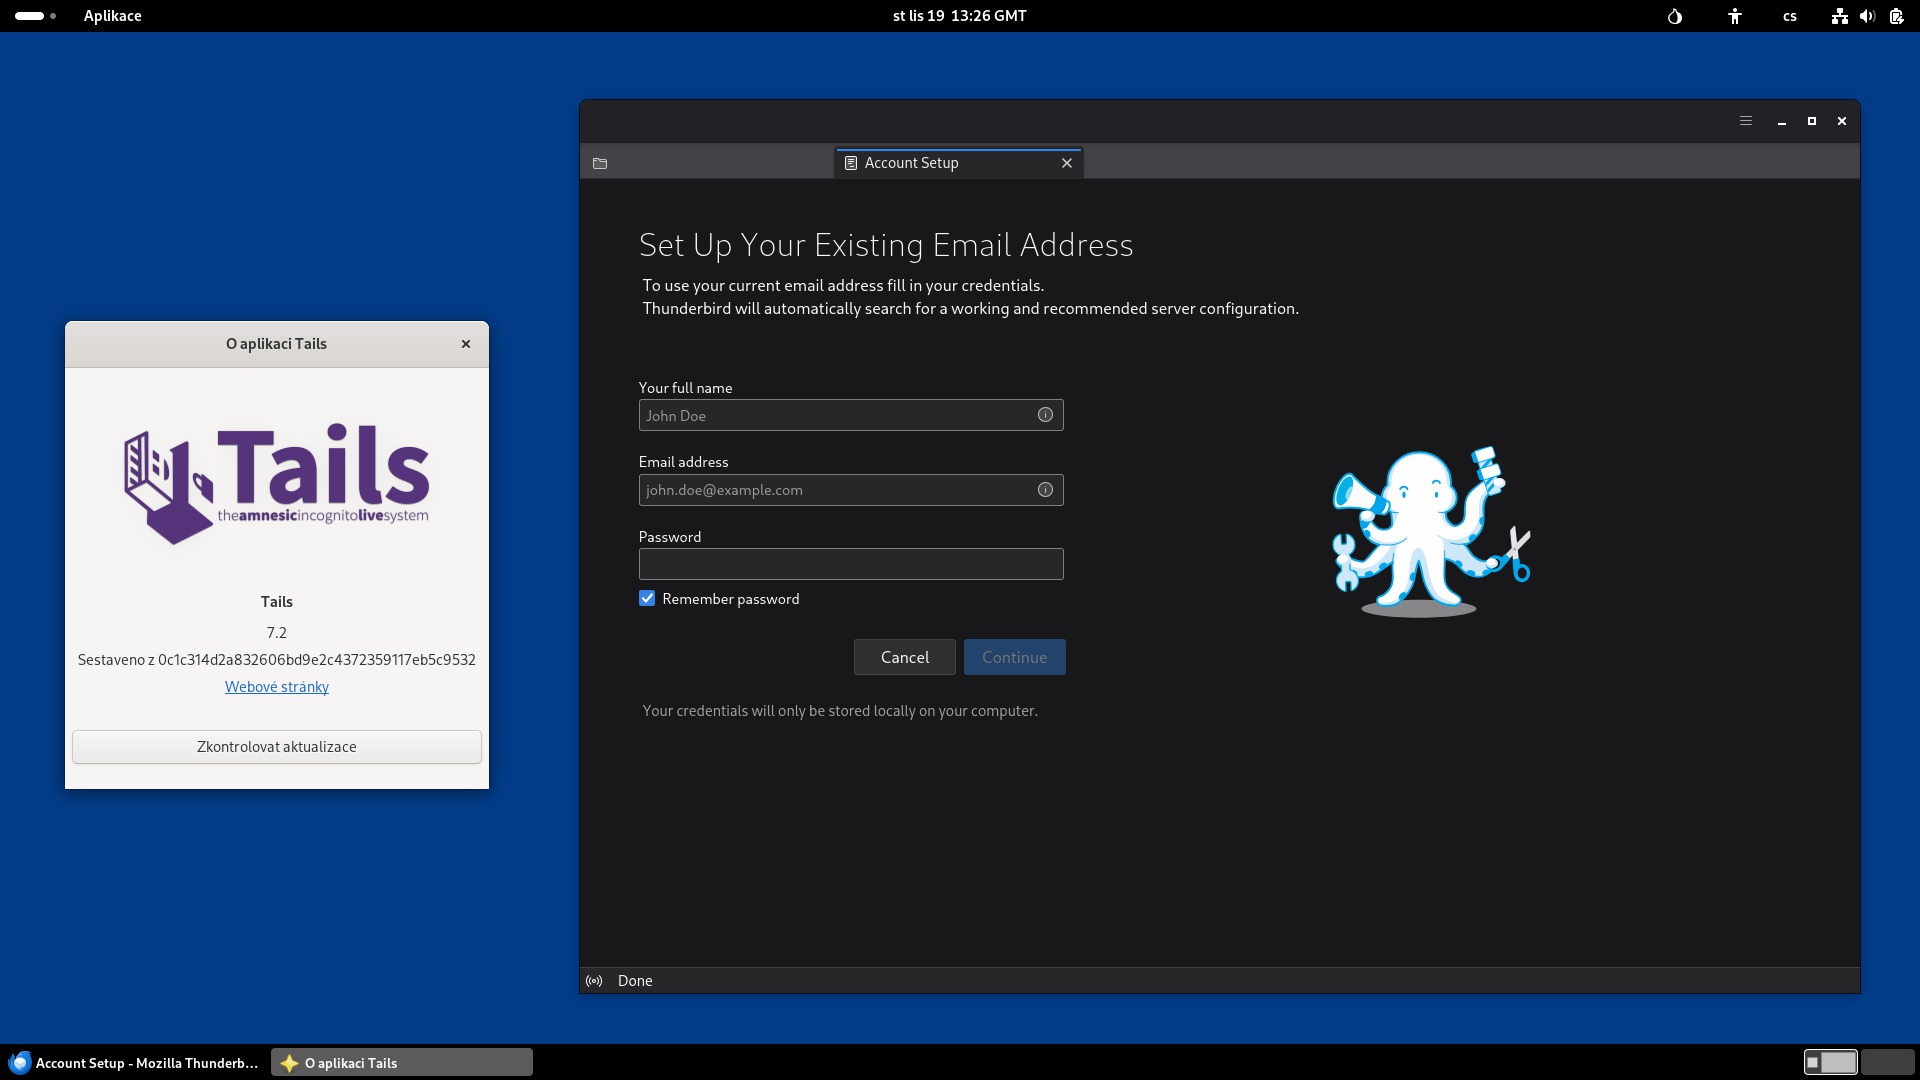This screenshot has height=1080, width=1920.
Task: Click the info icon in the email address field
Action: tap(1045, 490)
